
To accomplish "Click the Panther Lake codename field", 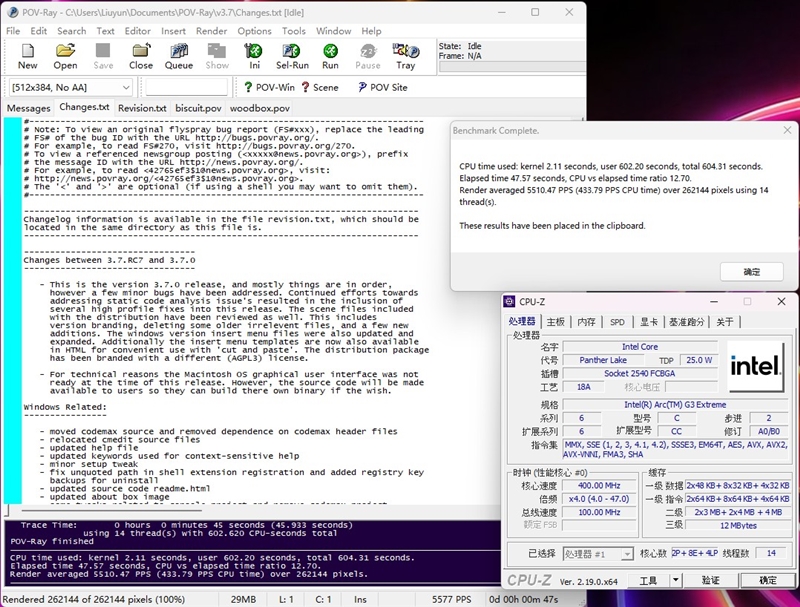I will point(603,360).
